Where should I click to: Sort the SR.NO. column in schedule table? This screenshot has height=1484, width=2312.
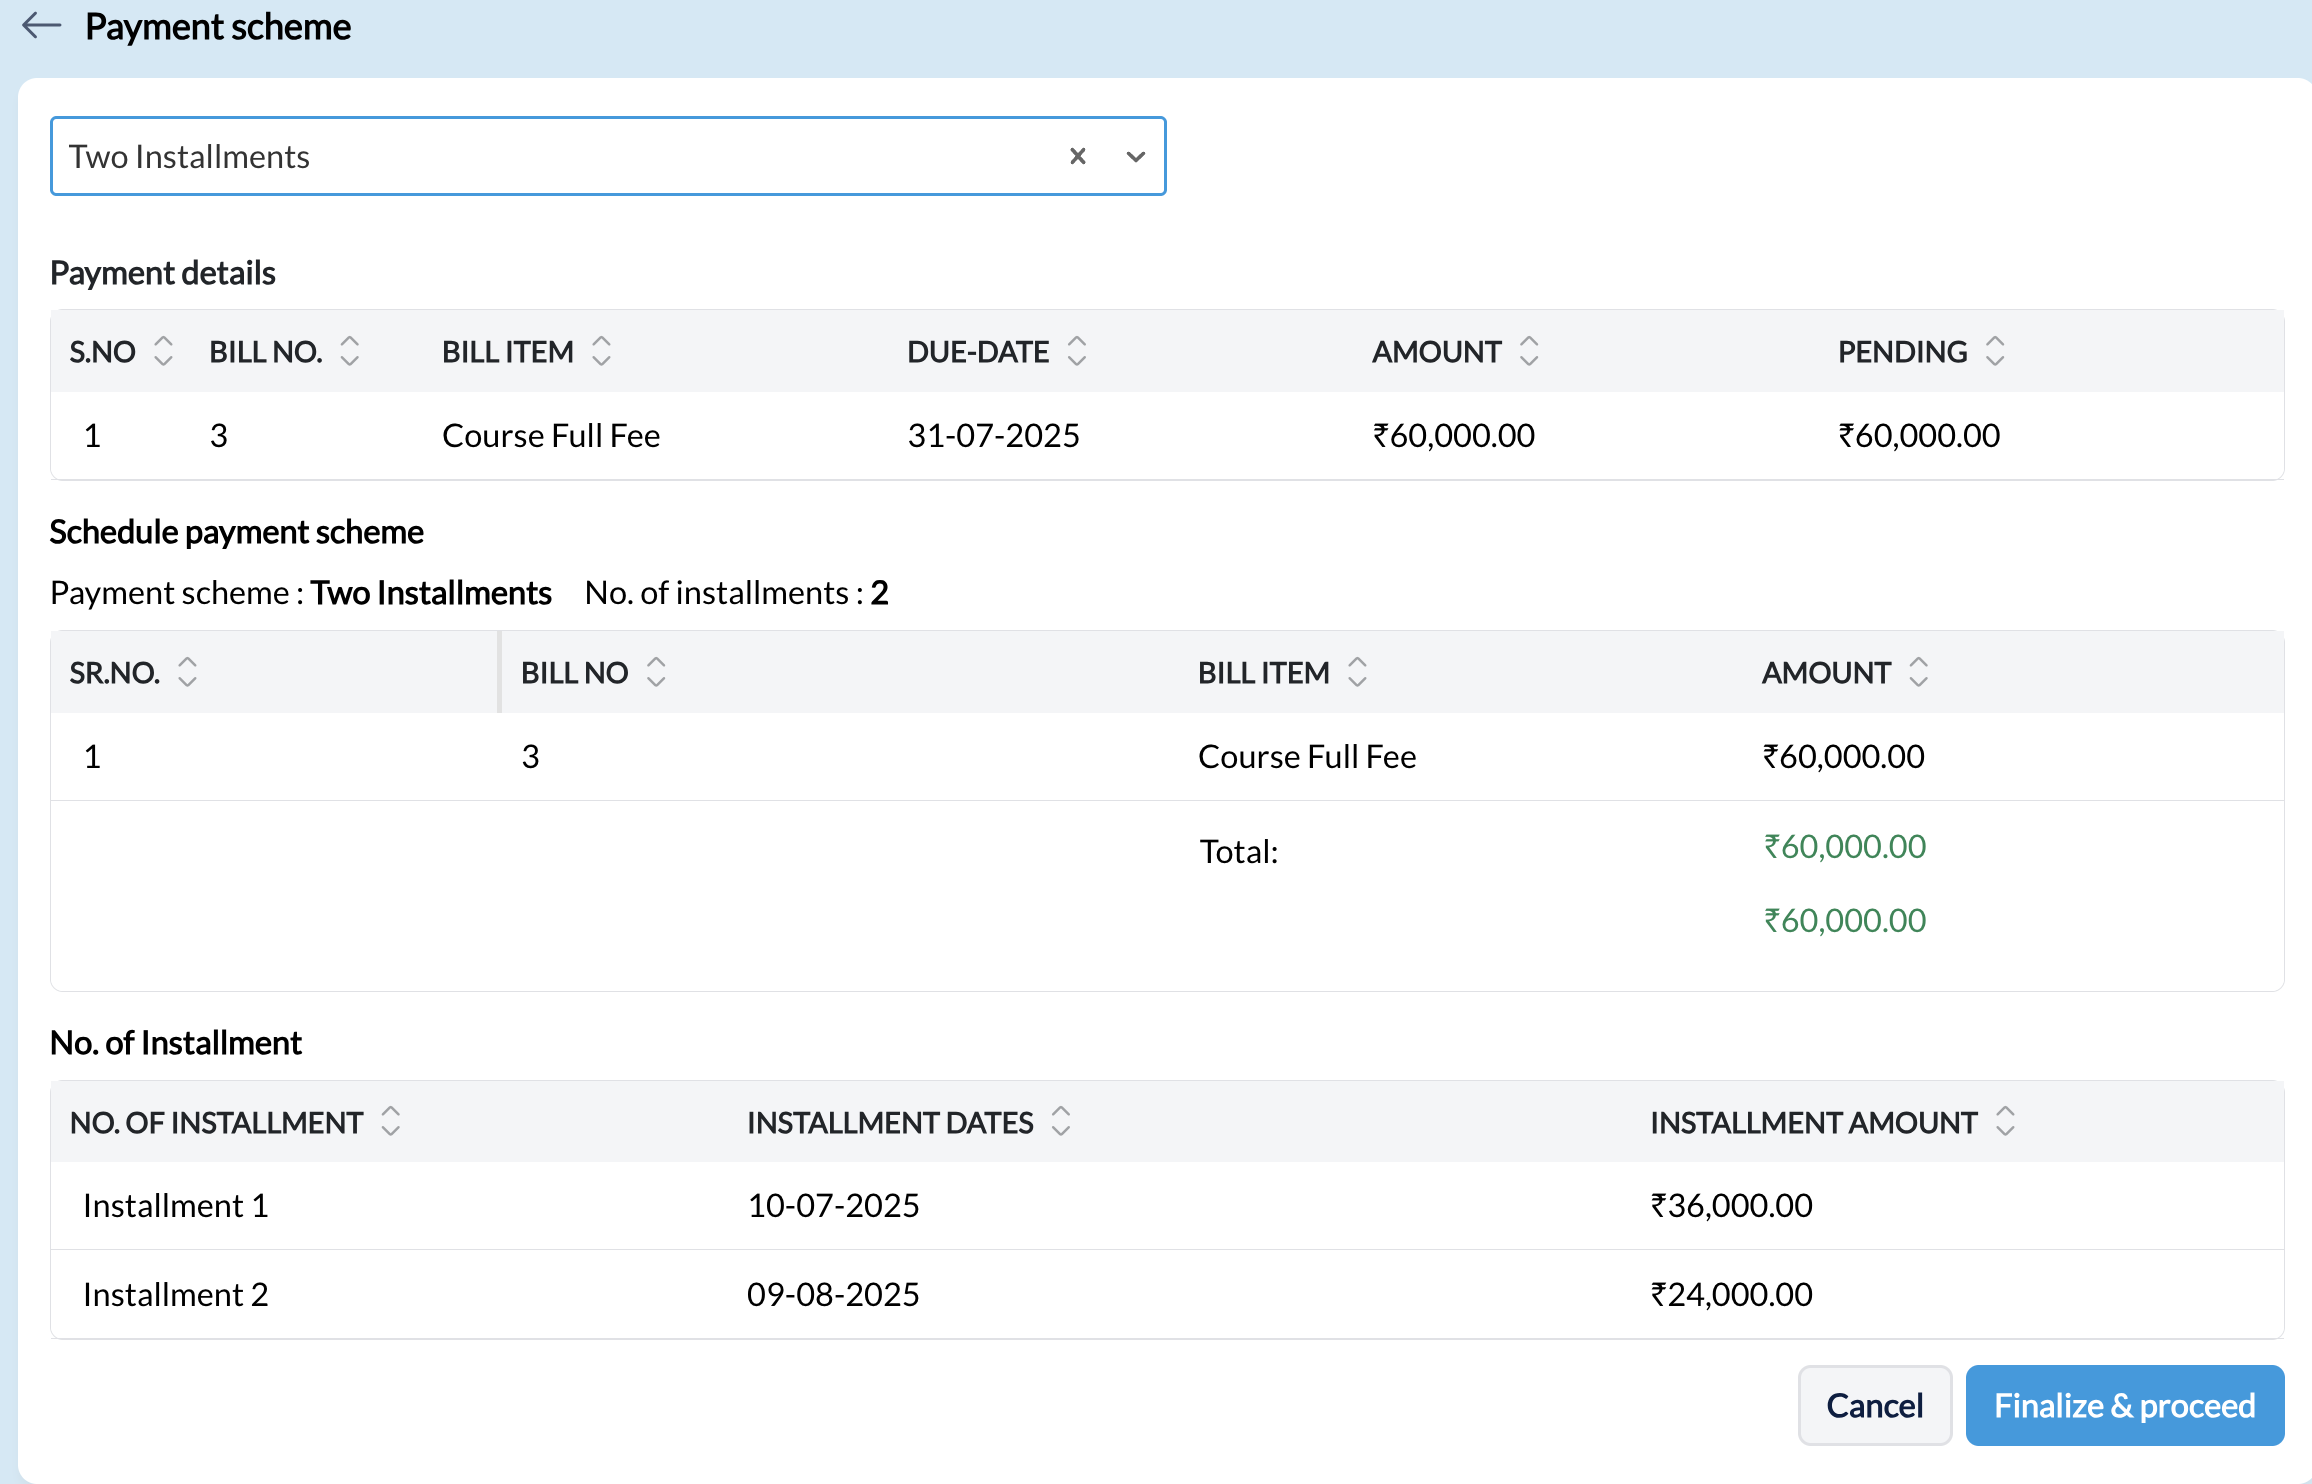click(x=186, y=671)
